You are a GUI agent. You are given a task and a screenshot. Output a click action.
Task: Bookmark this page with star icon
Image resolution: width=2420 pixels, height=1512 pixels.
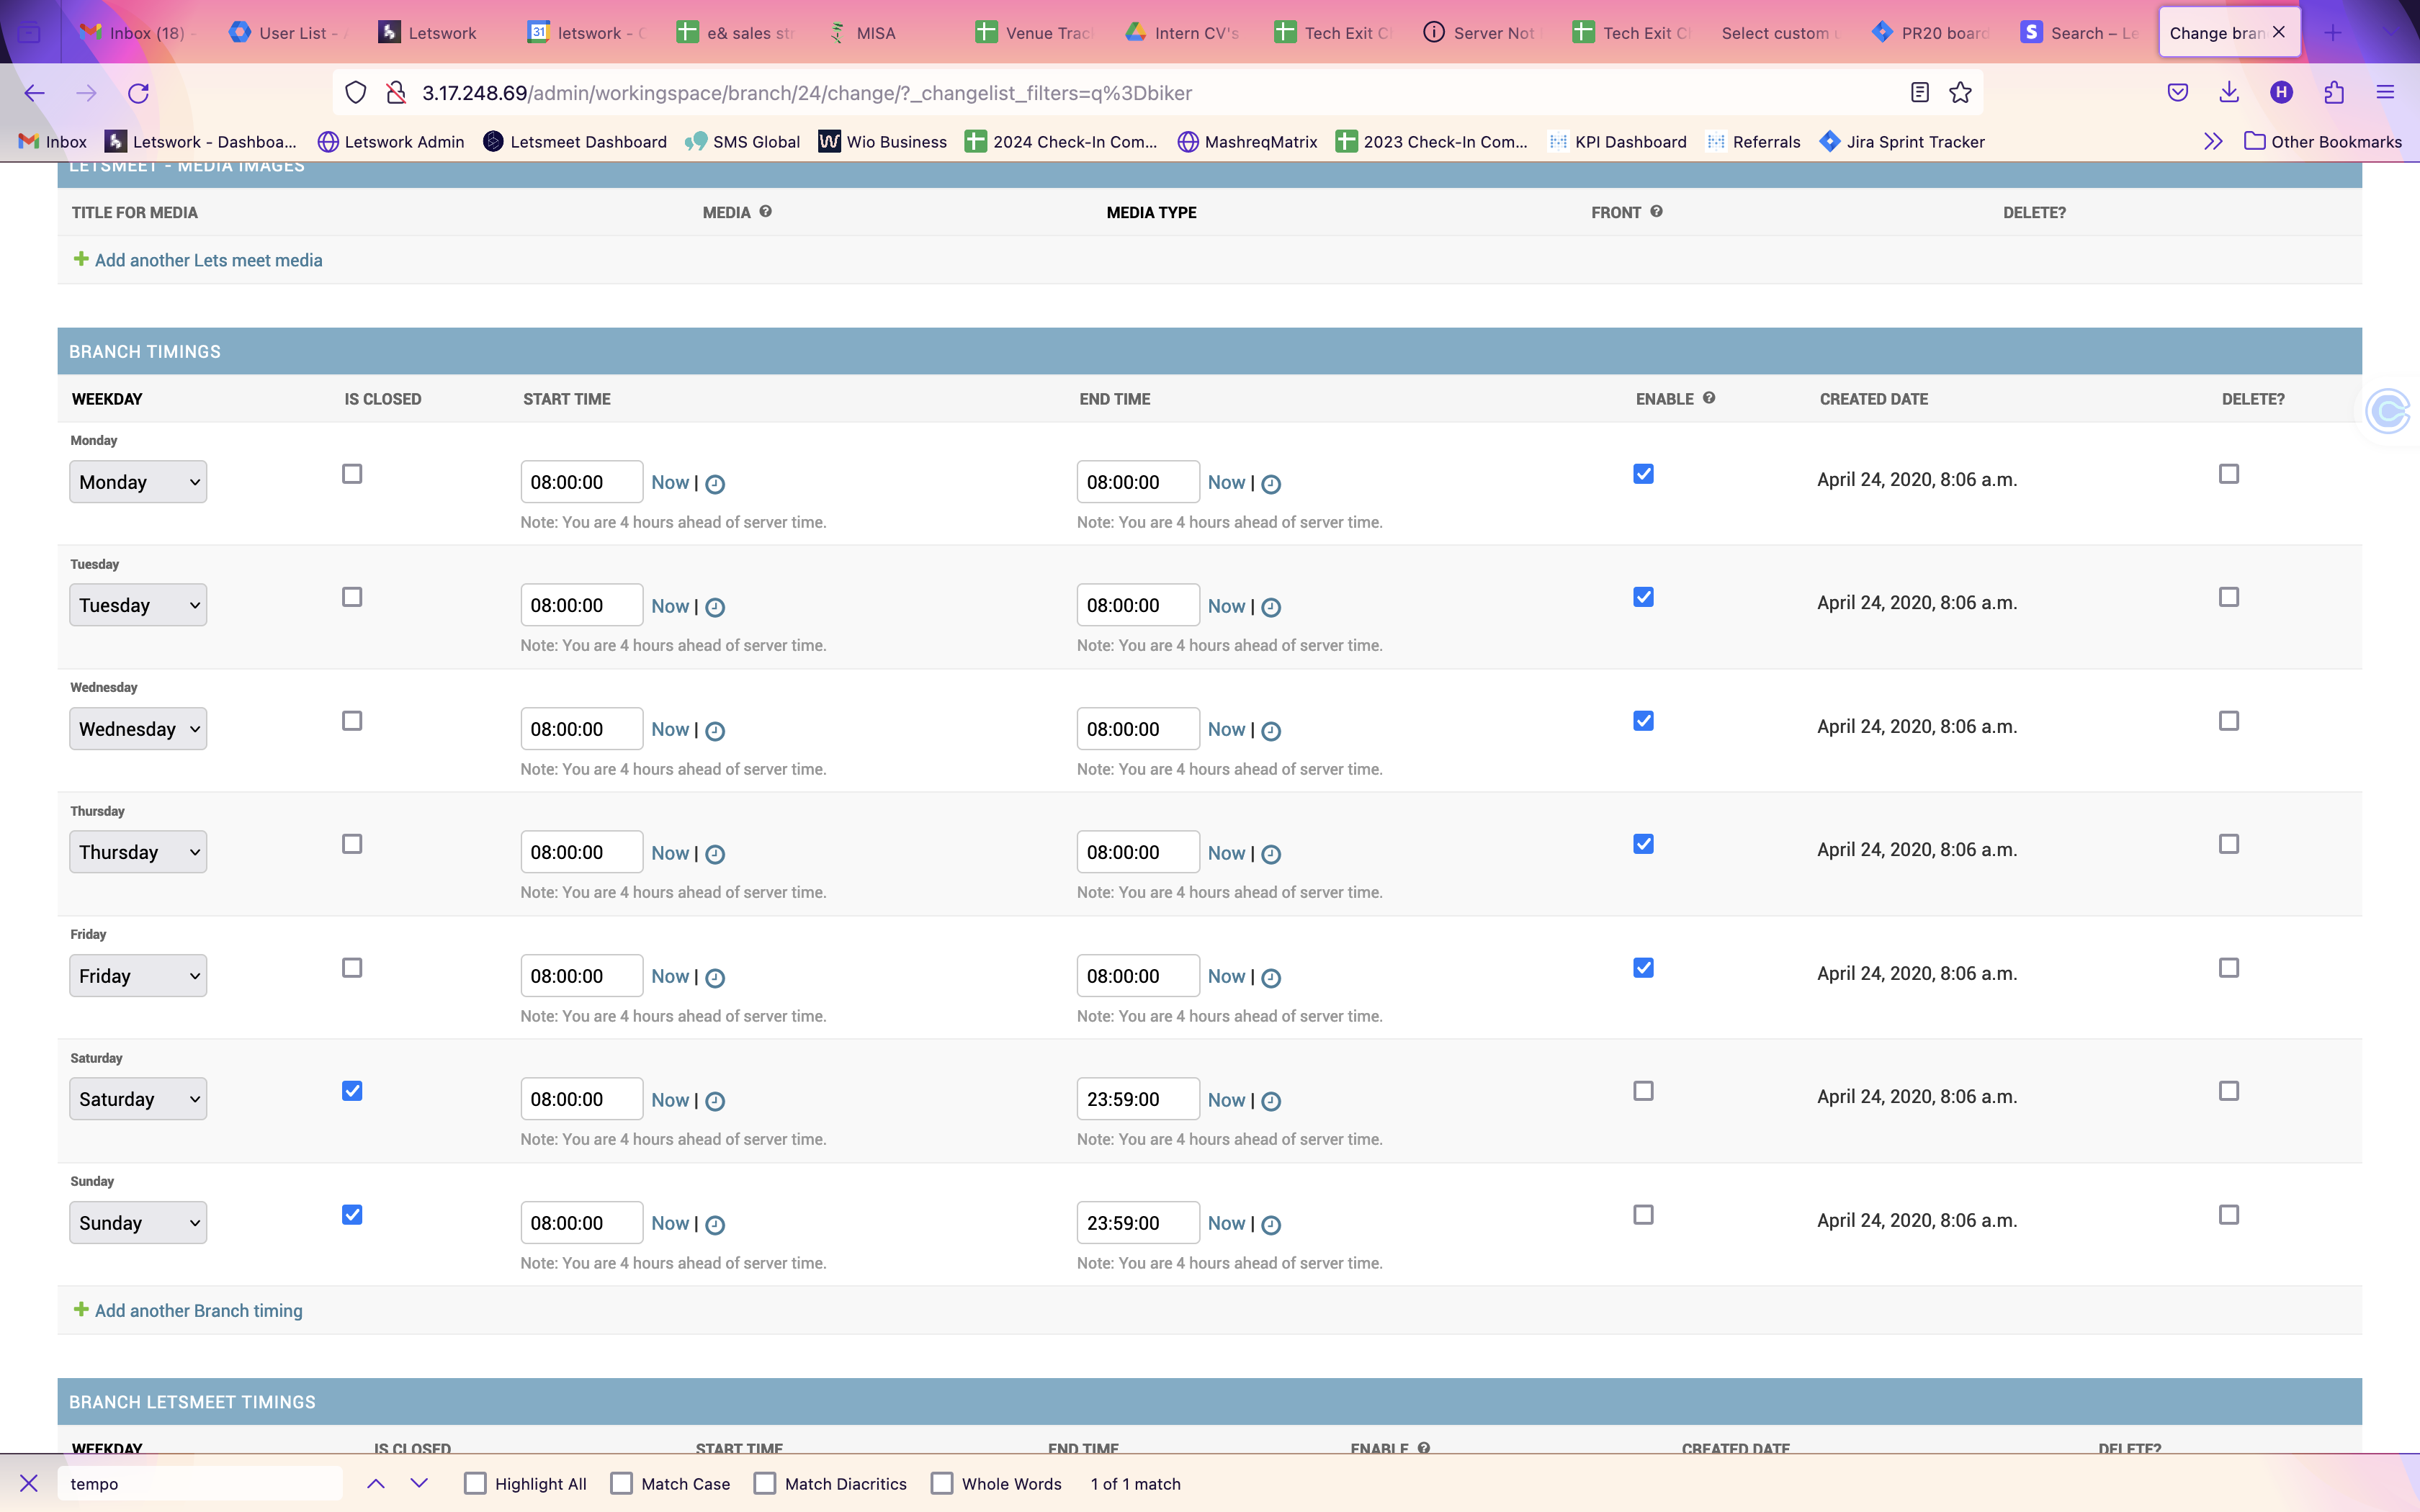(1960, 93)
